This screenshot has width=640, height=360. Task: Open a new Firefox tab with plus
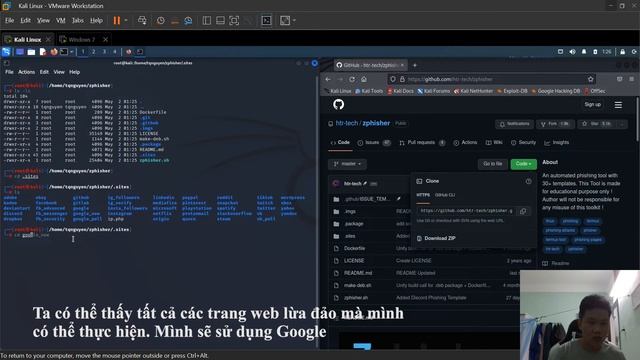point(415,65)
